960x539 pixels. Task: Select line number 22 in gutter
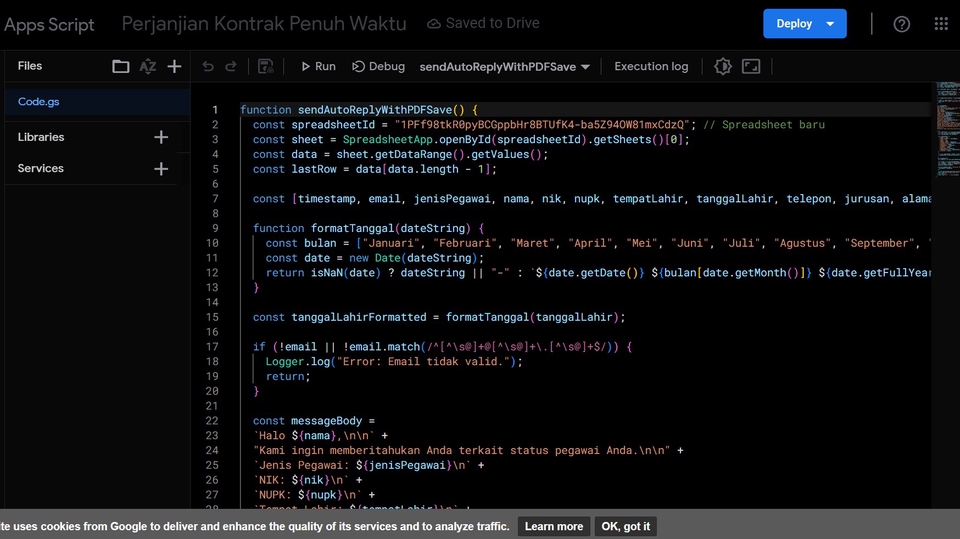(x=212, y=421)
